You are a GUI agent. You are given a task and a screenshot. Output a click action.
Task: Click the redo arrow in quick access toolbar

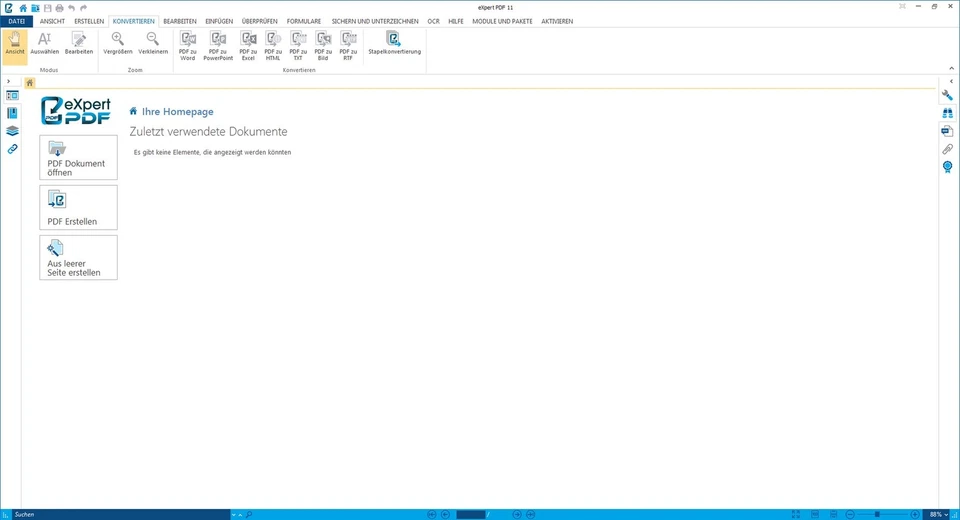point(83,8)
